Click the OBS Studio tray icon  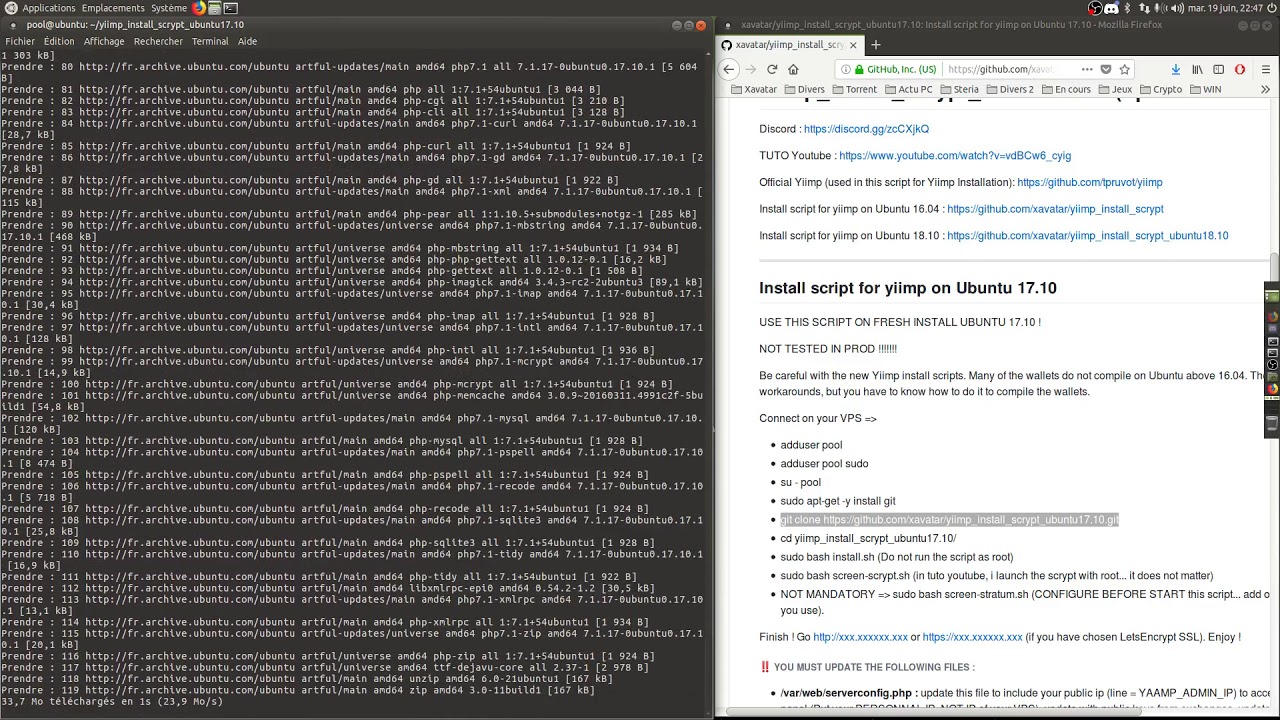1095,8
